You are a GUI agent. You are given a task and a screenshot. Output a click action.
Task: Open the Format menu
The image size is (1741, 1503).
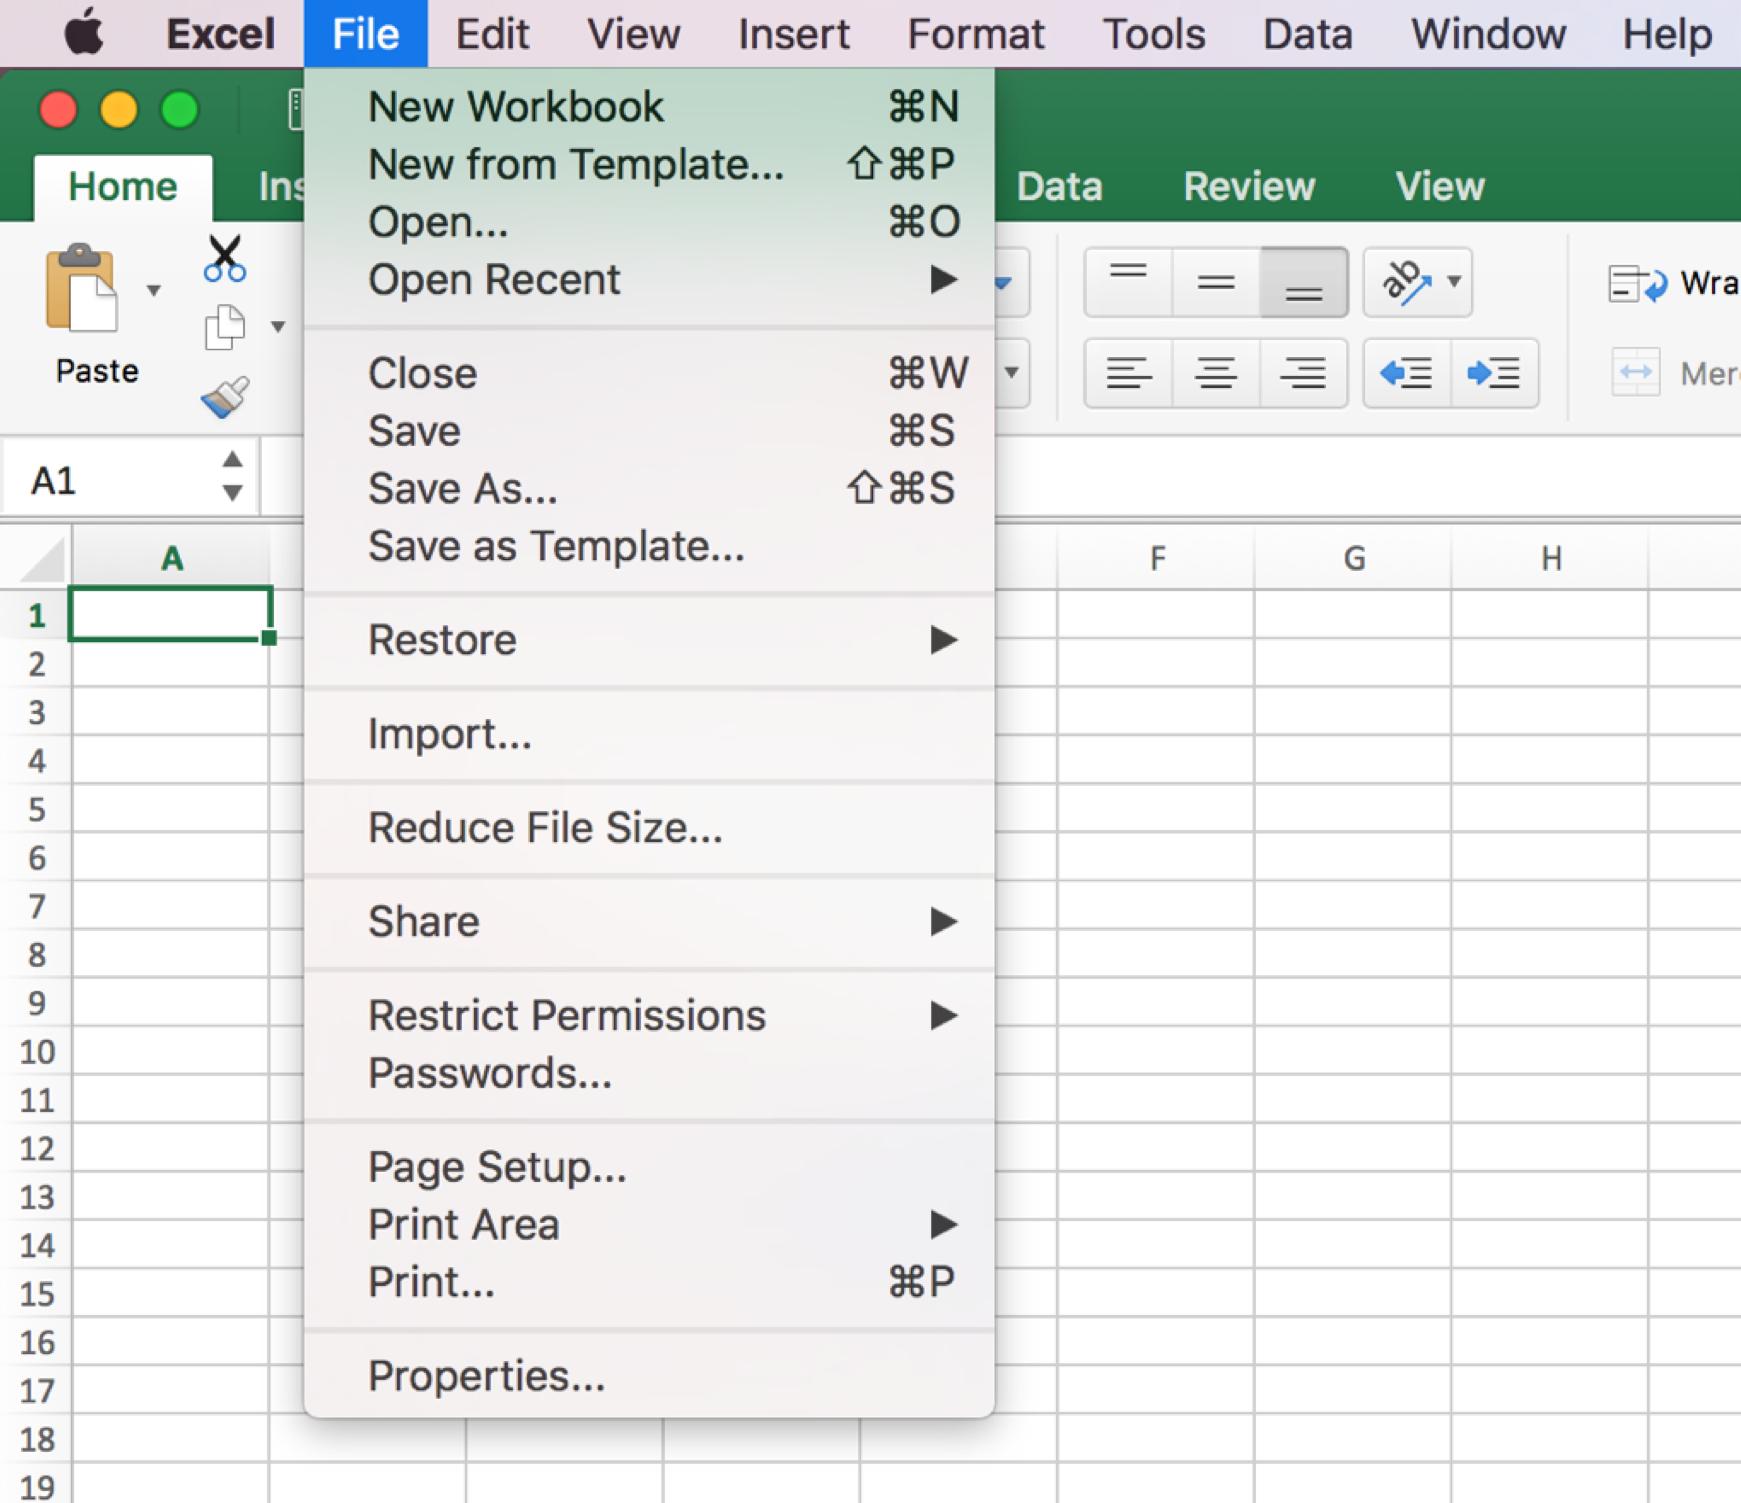pyautogui.click(x=976, y=34)
